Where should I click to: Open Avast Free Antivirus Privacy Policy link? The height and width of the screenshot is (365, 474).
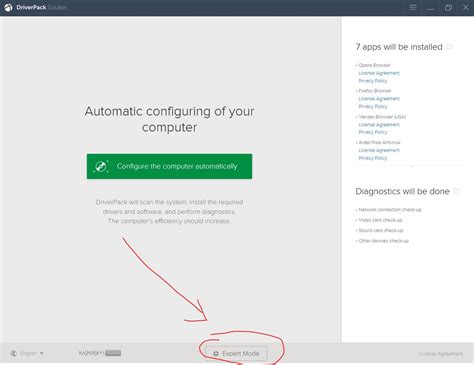click(x=373, y=158)
